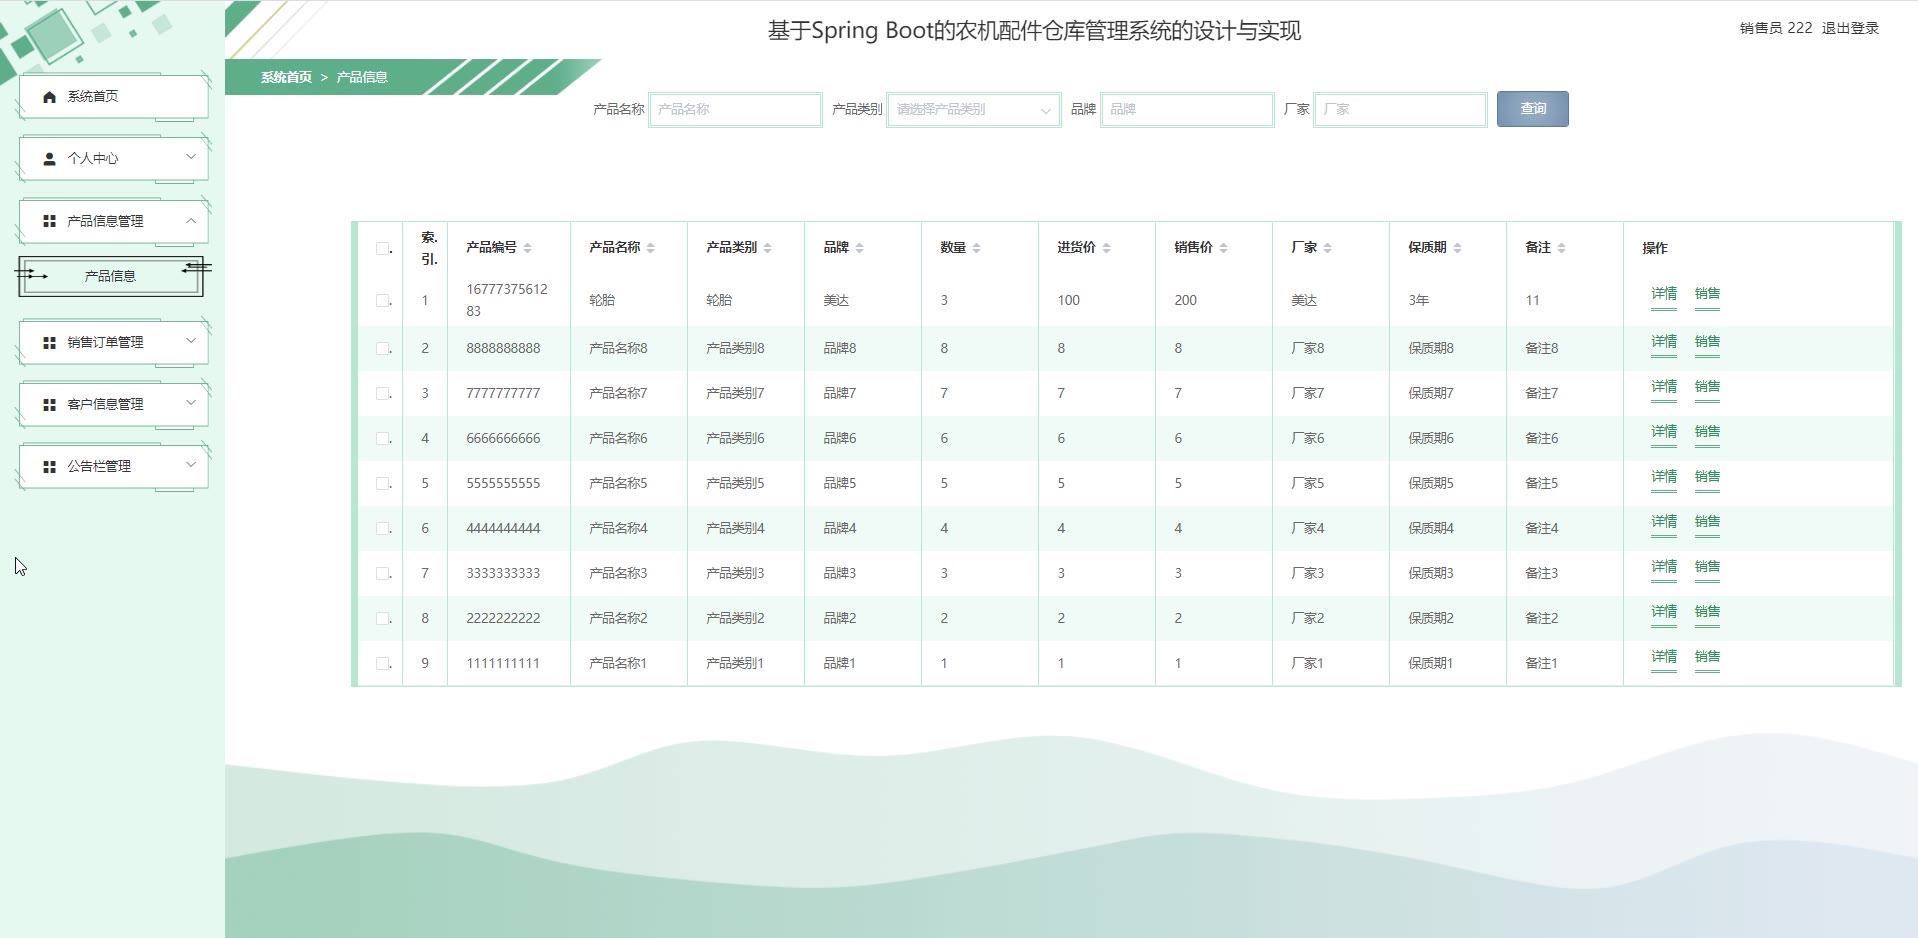1918x938 pixels.
Task: Click the grid icon next to 客户信息管理
Action: pos(49,405)
